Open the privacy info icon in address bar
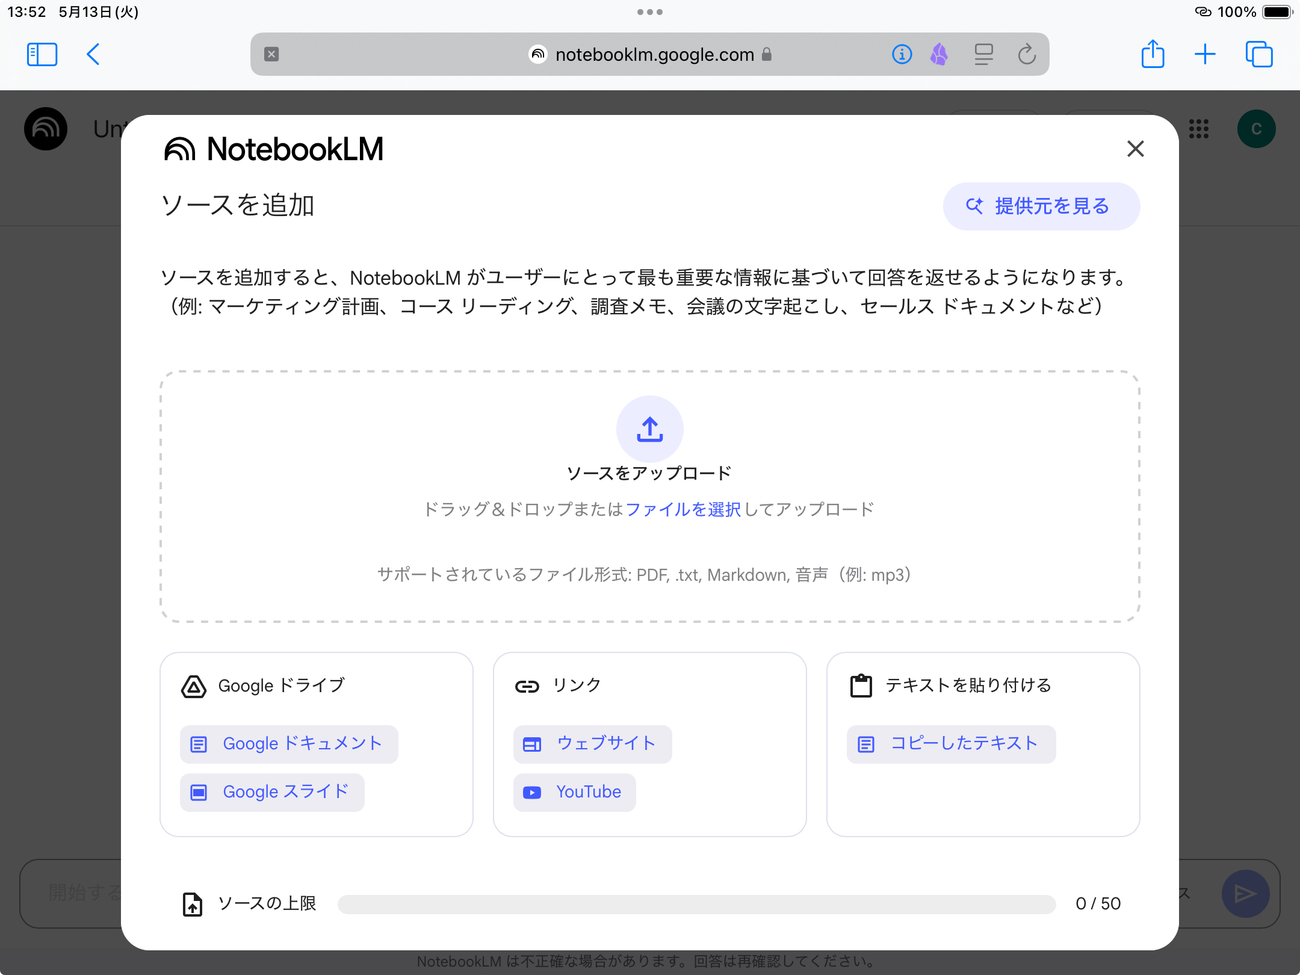 pyautogui.click(x=901, y=54)
